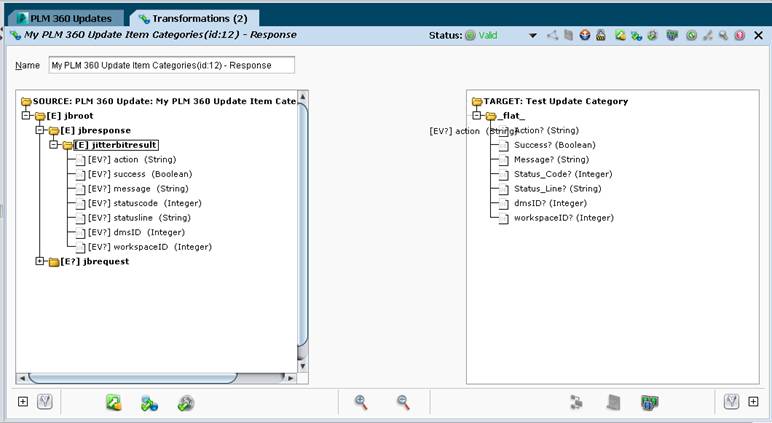Click the green checkmark gear icon in header toolbar
Screen dimensions: 772x423
pyautogui.click(x=652, y=35)
